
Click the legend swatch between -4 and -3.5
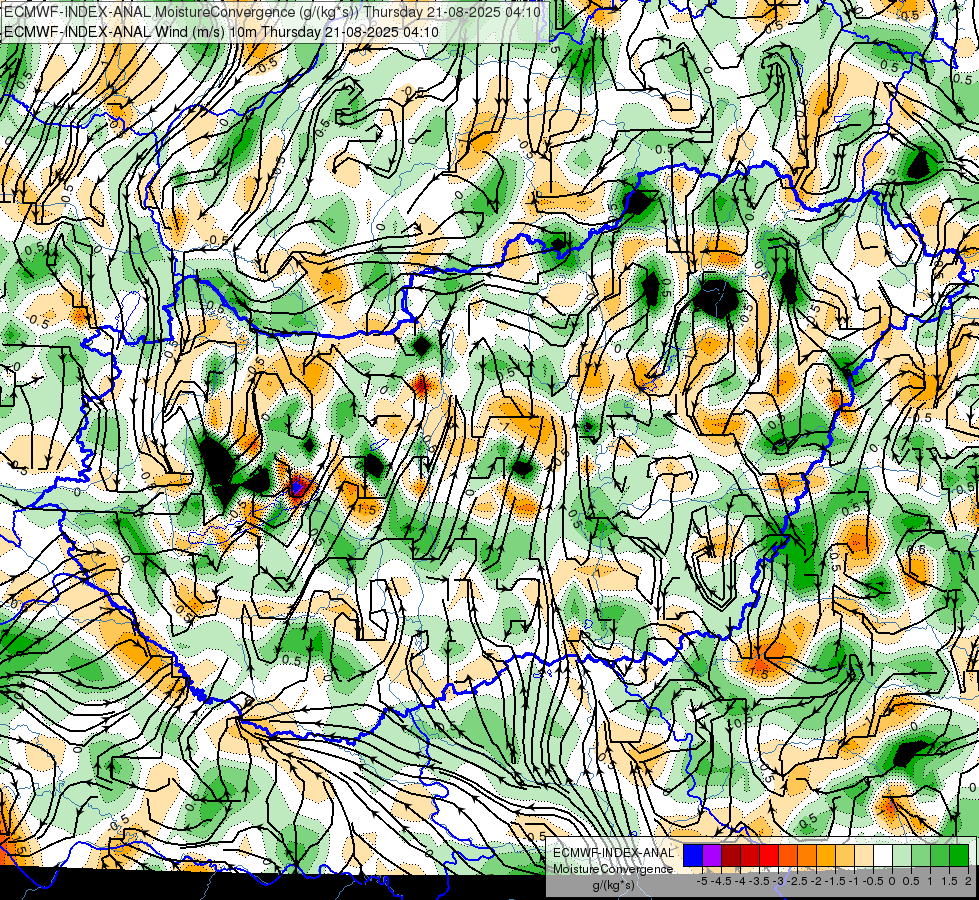click(750, 856)
